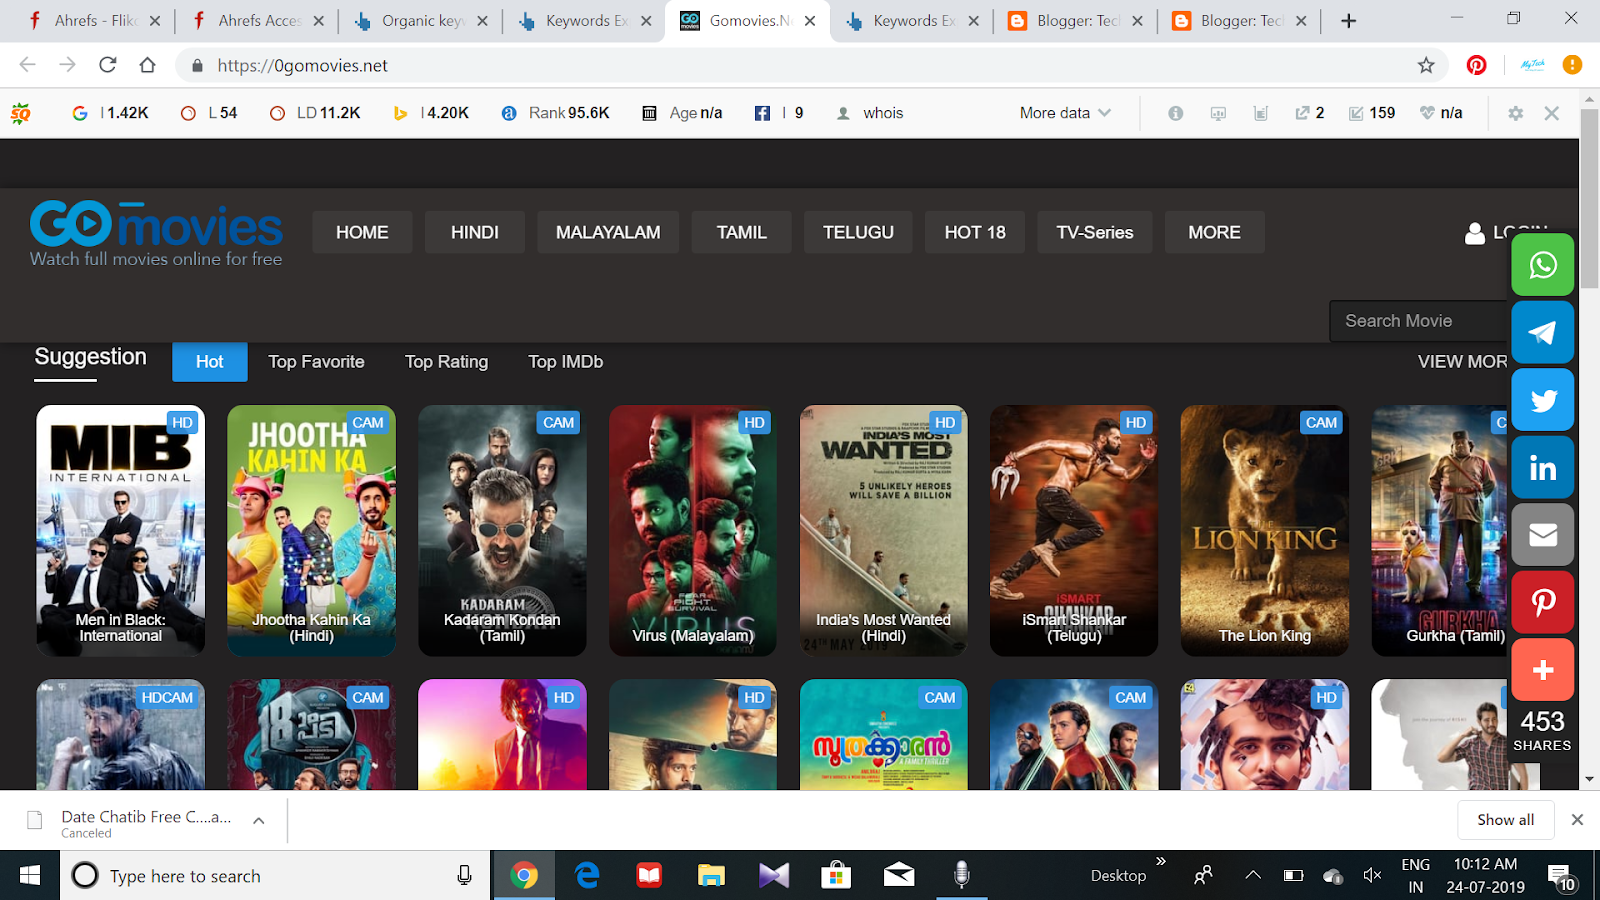Open the MORE navigation menu
Viewport: 1600px width, 900px height.
click(x=1214, y=232)
